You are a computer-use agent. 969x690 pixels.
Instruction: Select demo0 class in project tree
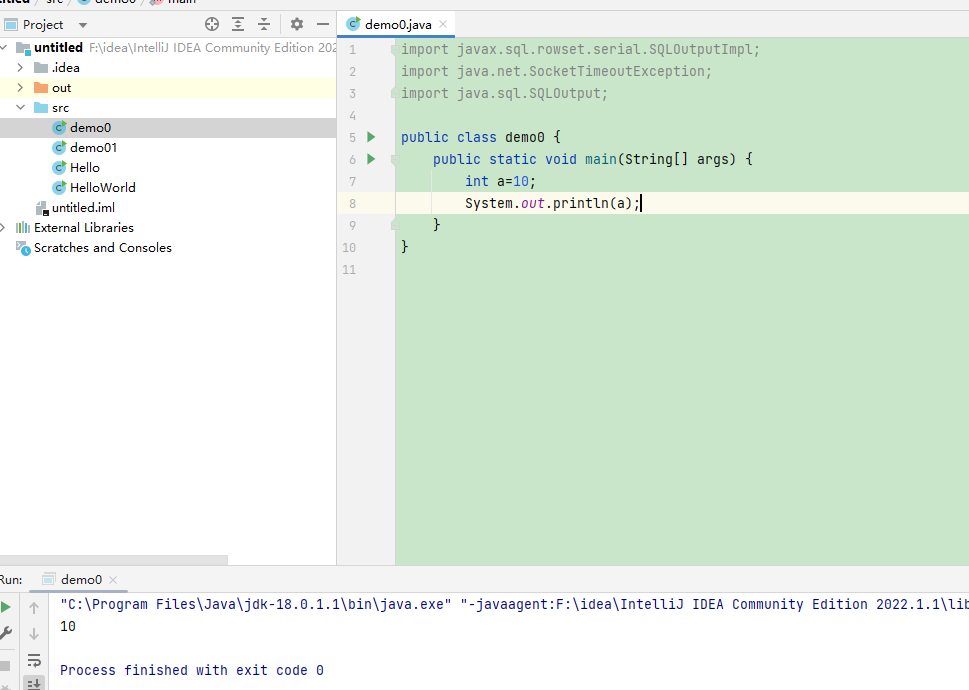pyautogui.click(x=90, y=128)
